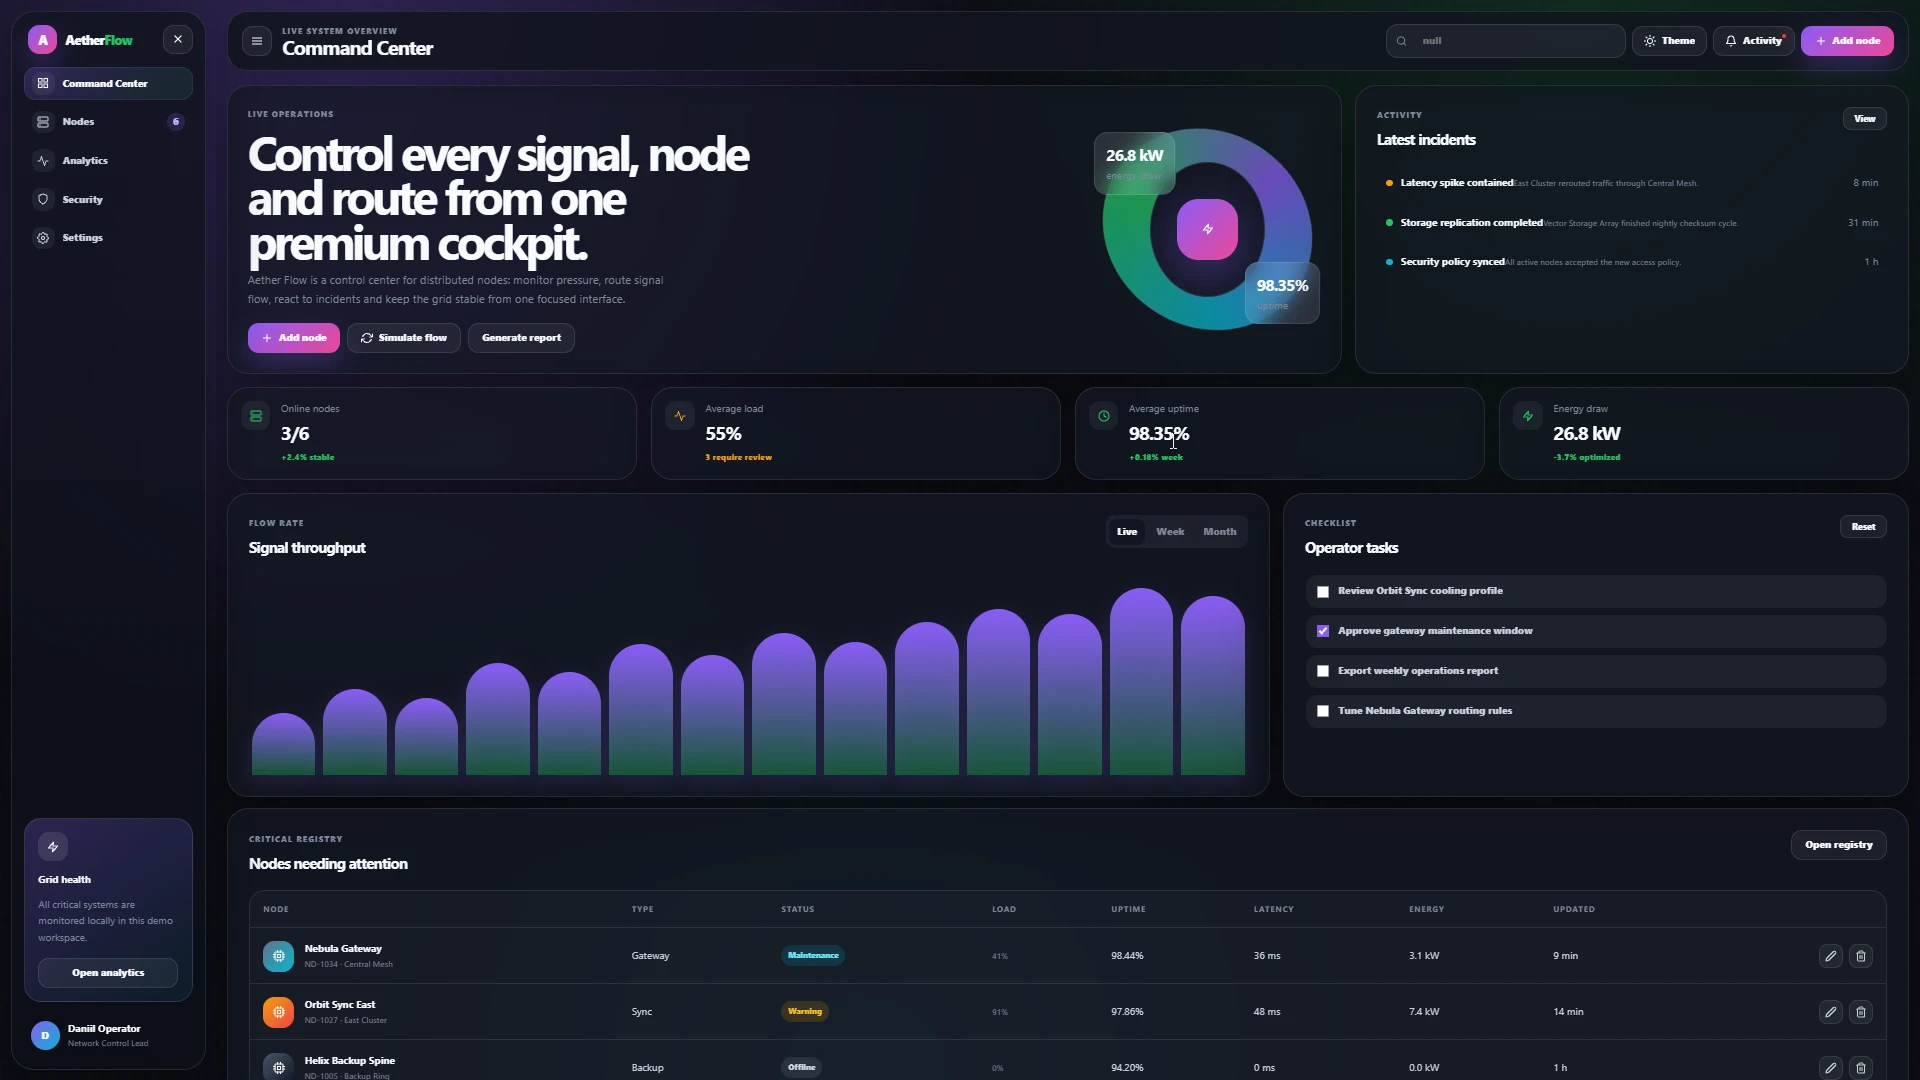
Task: Click Open analytics in Grid health card
Action: pyautogui.click(x=108, y=973)
